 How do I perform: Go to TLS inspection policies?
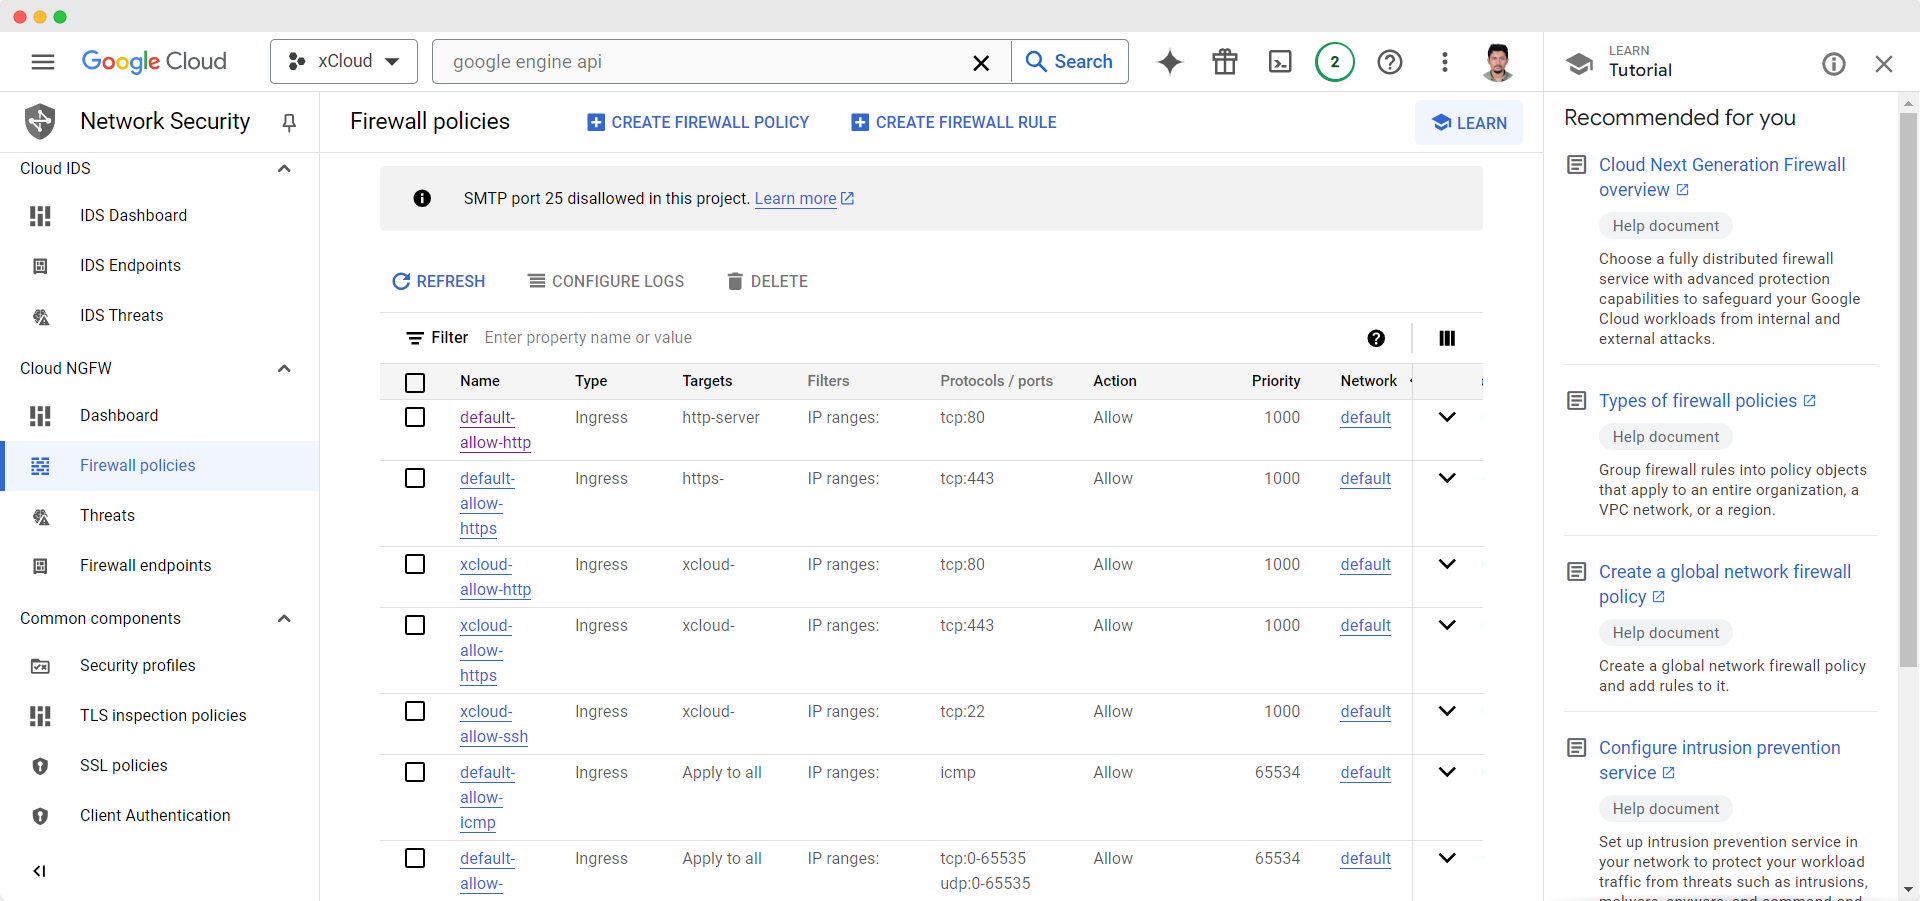162,715
